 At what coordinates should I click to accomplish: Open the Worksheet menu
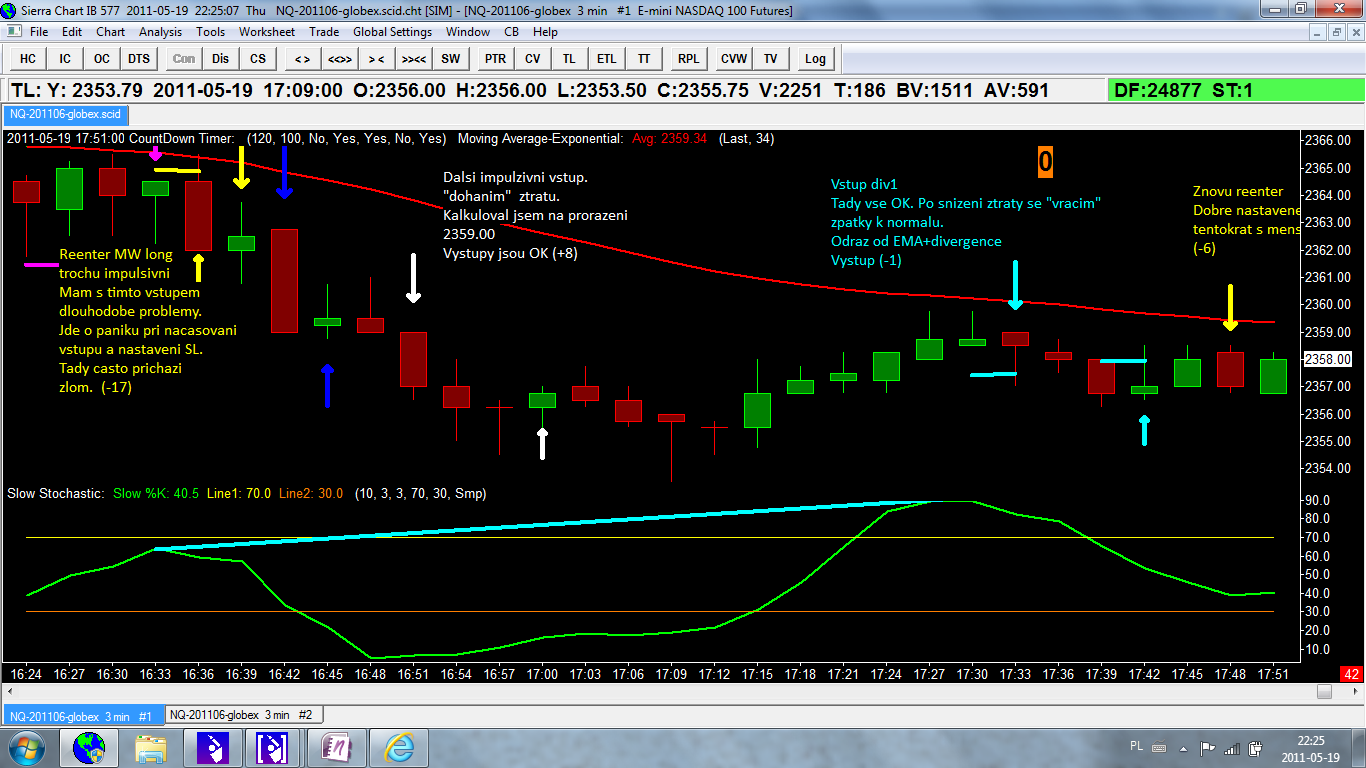[267, 32]
